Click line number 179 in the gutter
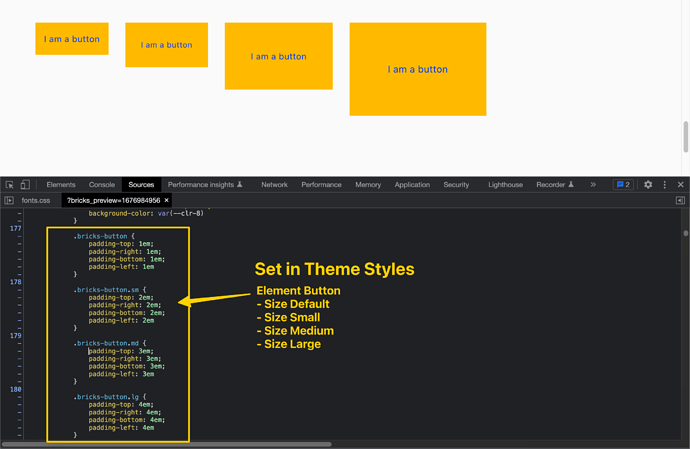Screen dimensions: 690x449 click(x=15, y=335)
